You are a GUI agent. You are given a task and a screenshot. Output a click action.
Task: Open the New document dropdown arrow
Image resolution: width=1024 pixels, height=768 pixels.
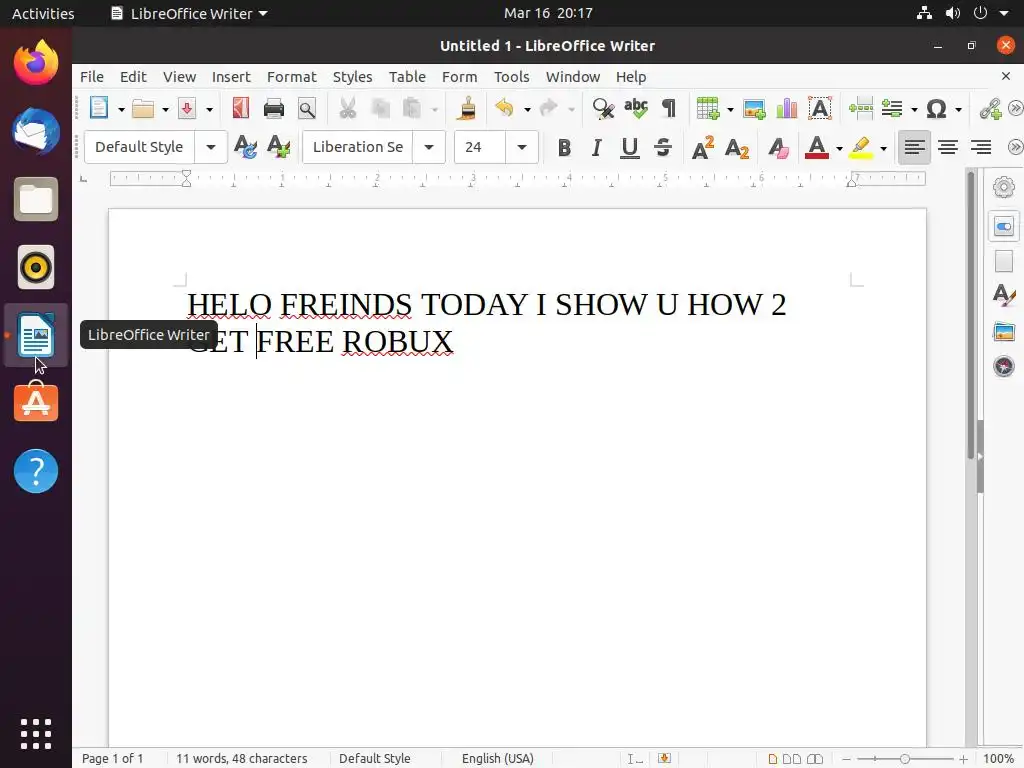point(121,109)
